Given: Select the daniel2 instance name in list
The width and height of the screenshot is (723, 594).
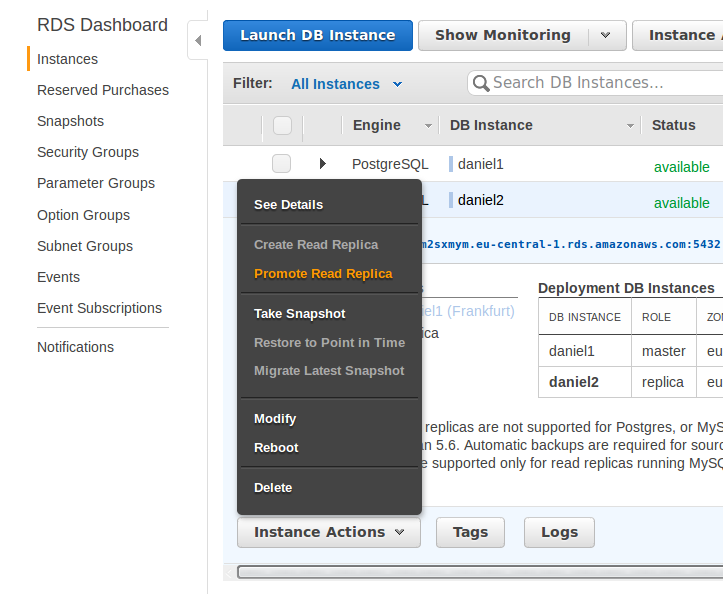Looking at the screenshot, I should pos(480,200).
